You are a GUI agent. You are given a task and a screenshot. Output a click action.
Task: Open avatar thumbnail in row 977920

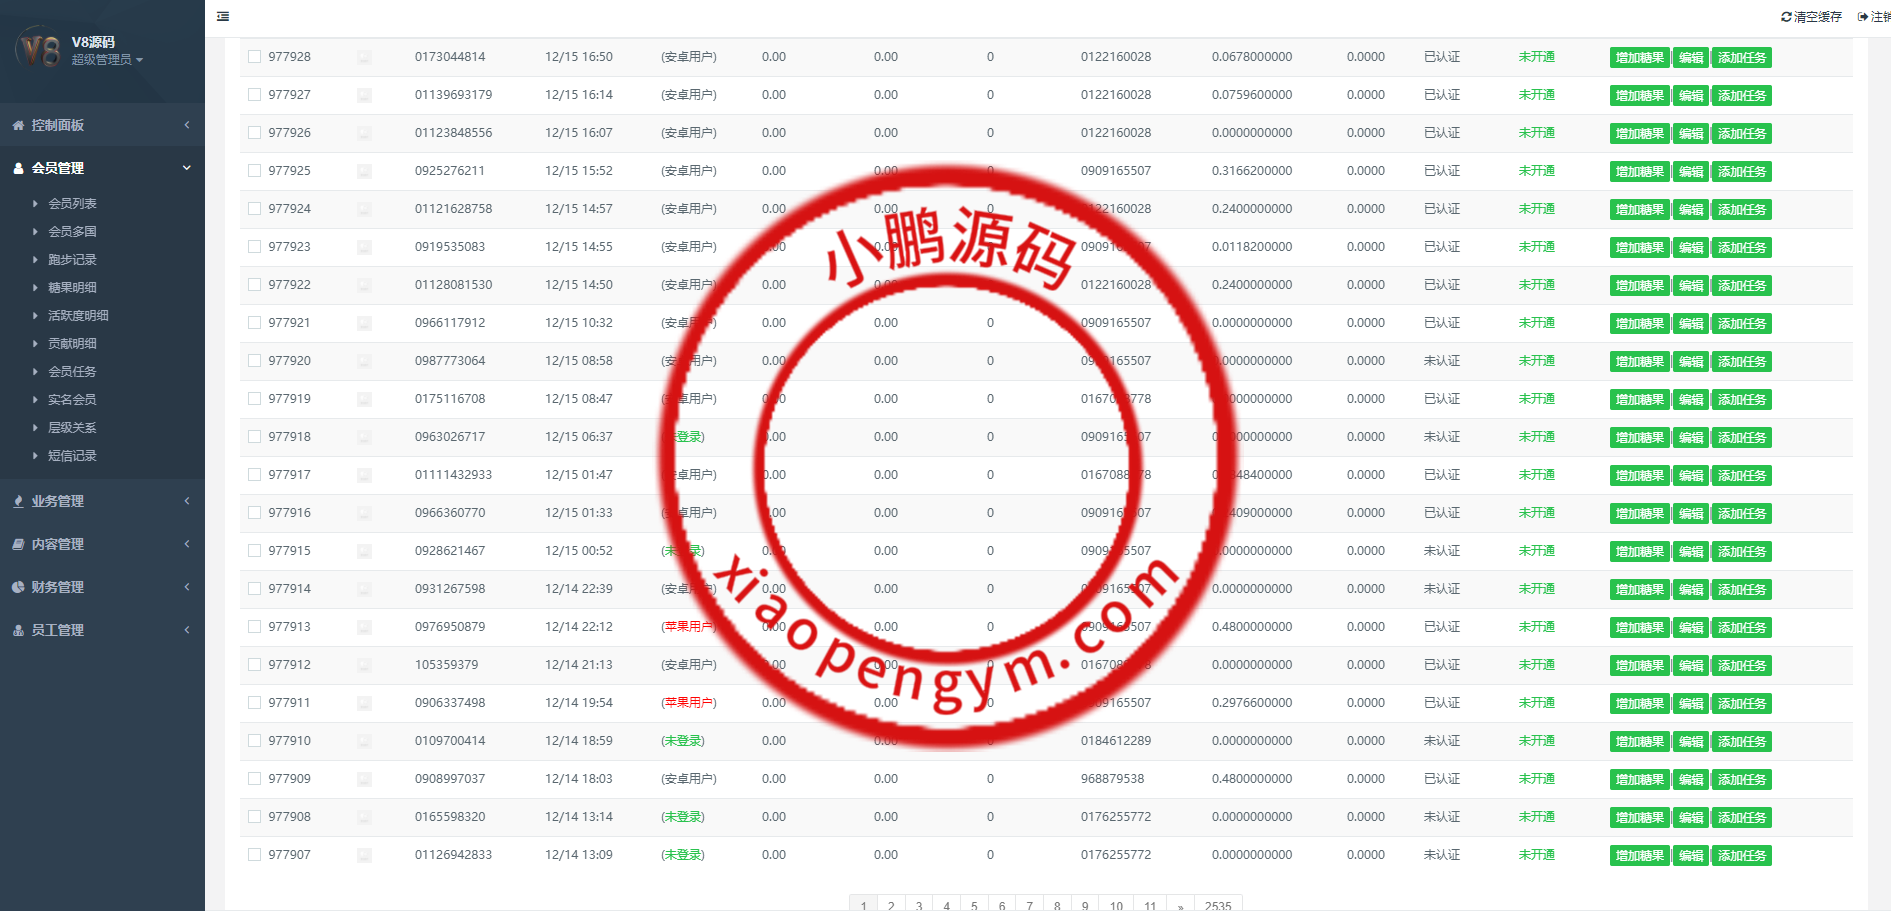click(364, 362)
